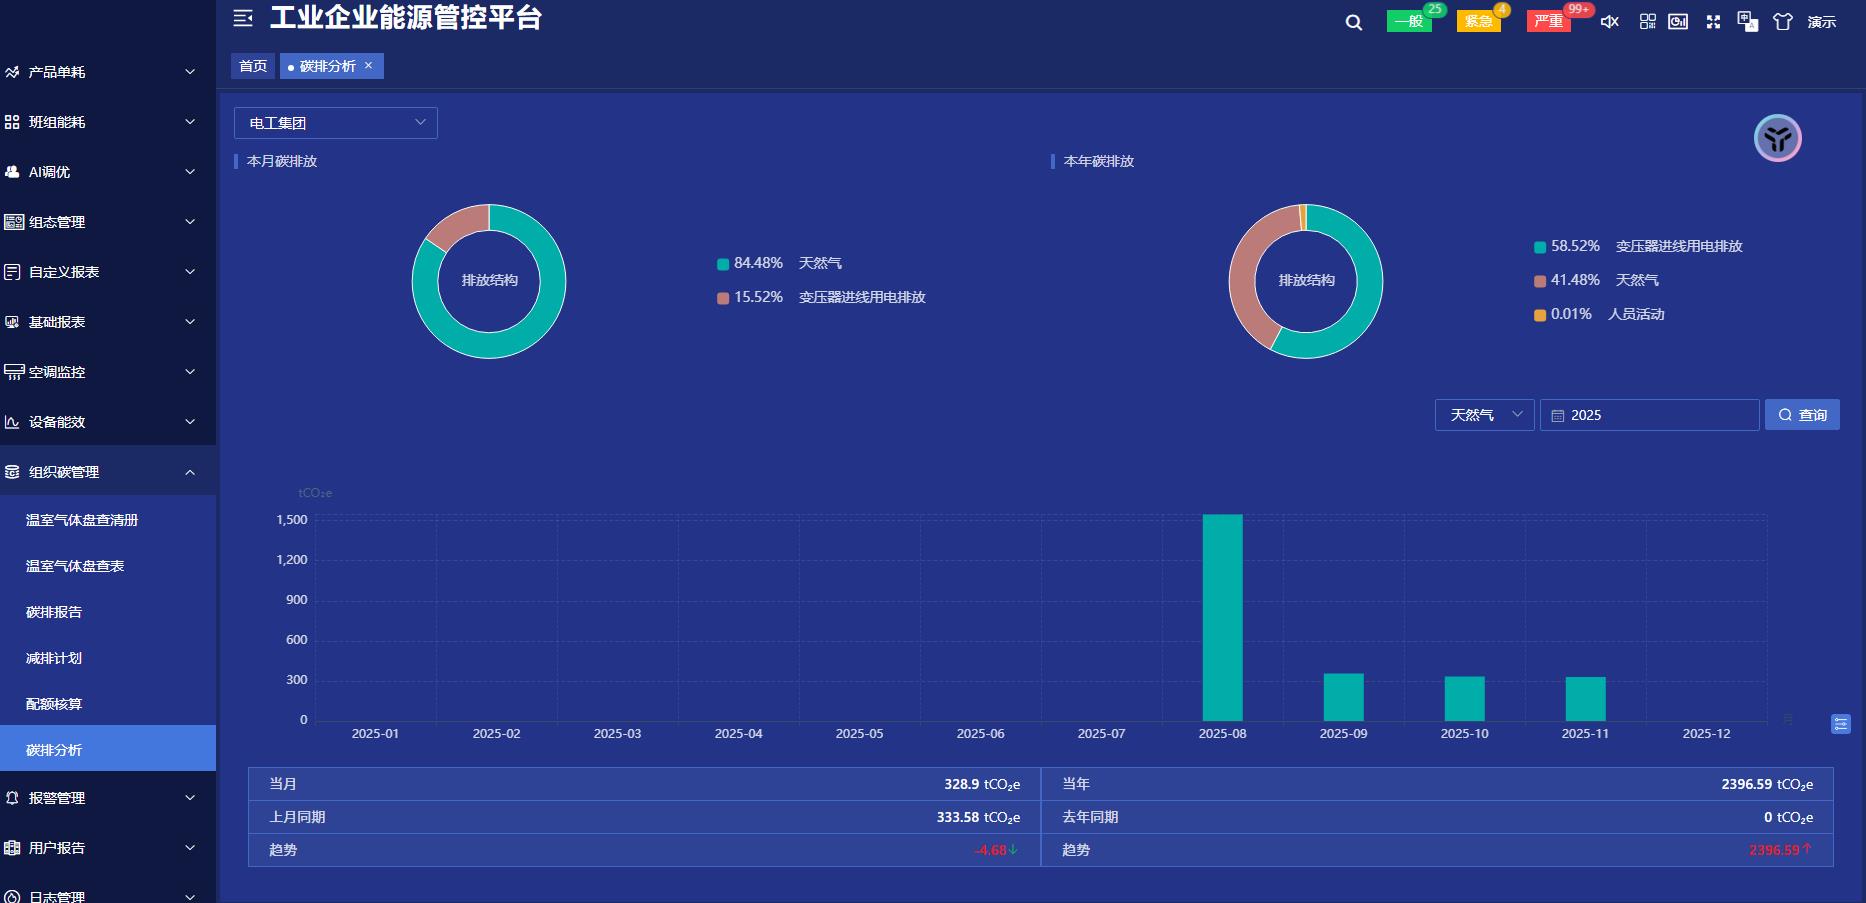Screen dimensions: 1866x903
Task: Open 碳排报告 in the sidebar
Action: click(54, 612)
